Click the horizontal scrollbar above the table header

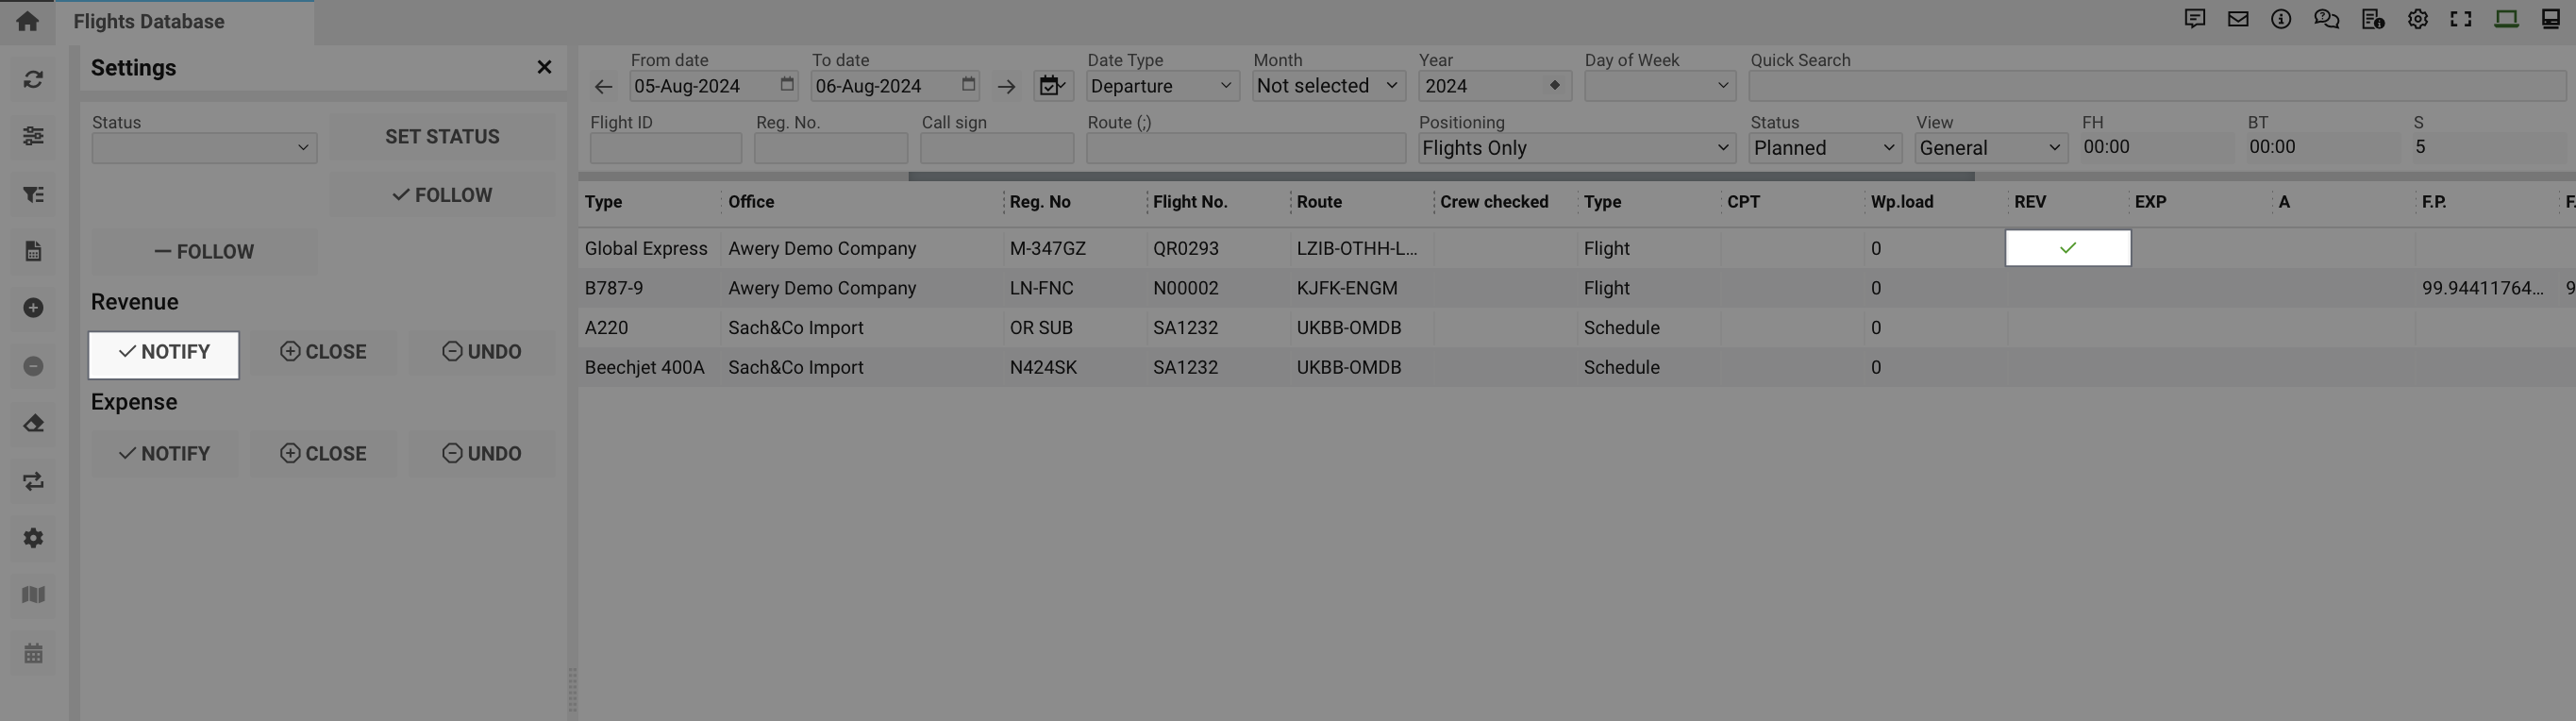[x=1440, y=176]
